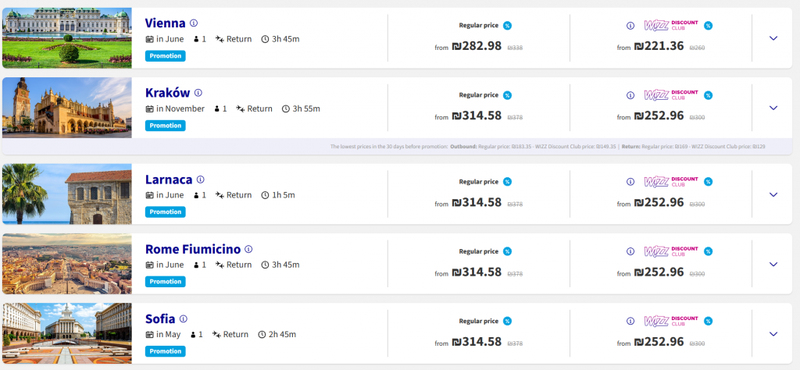The image size is (800, 370).
Task: Click the info icon beside Kraków
Action: [198, 93]
